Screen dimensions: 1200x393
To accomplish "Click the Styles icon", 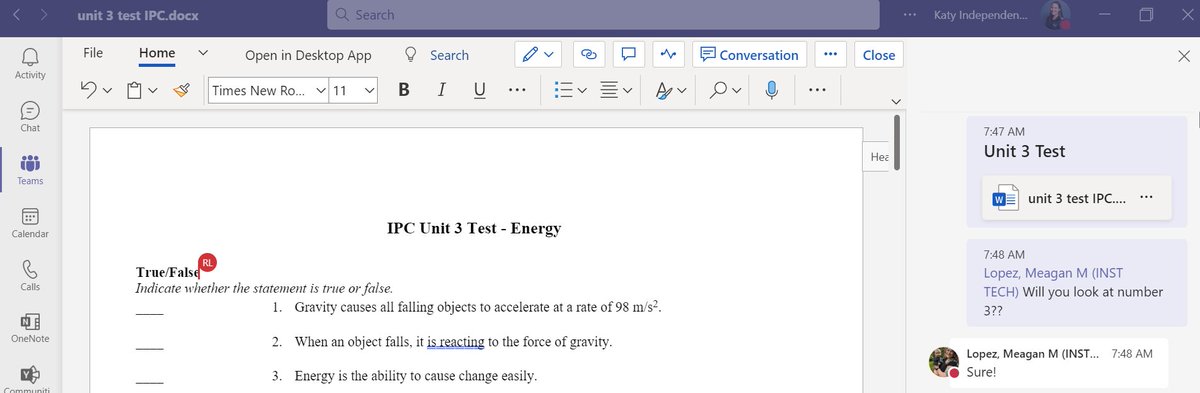I will (x=664, y=91).
